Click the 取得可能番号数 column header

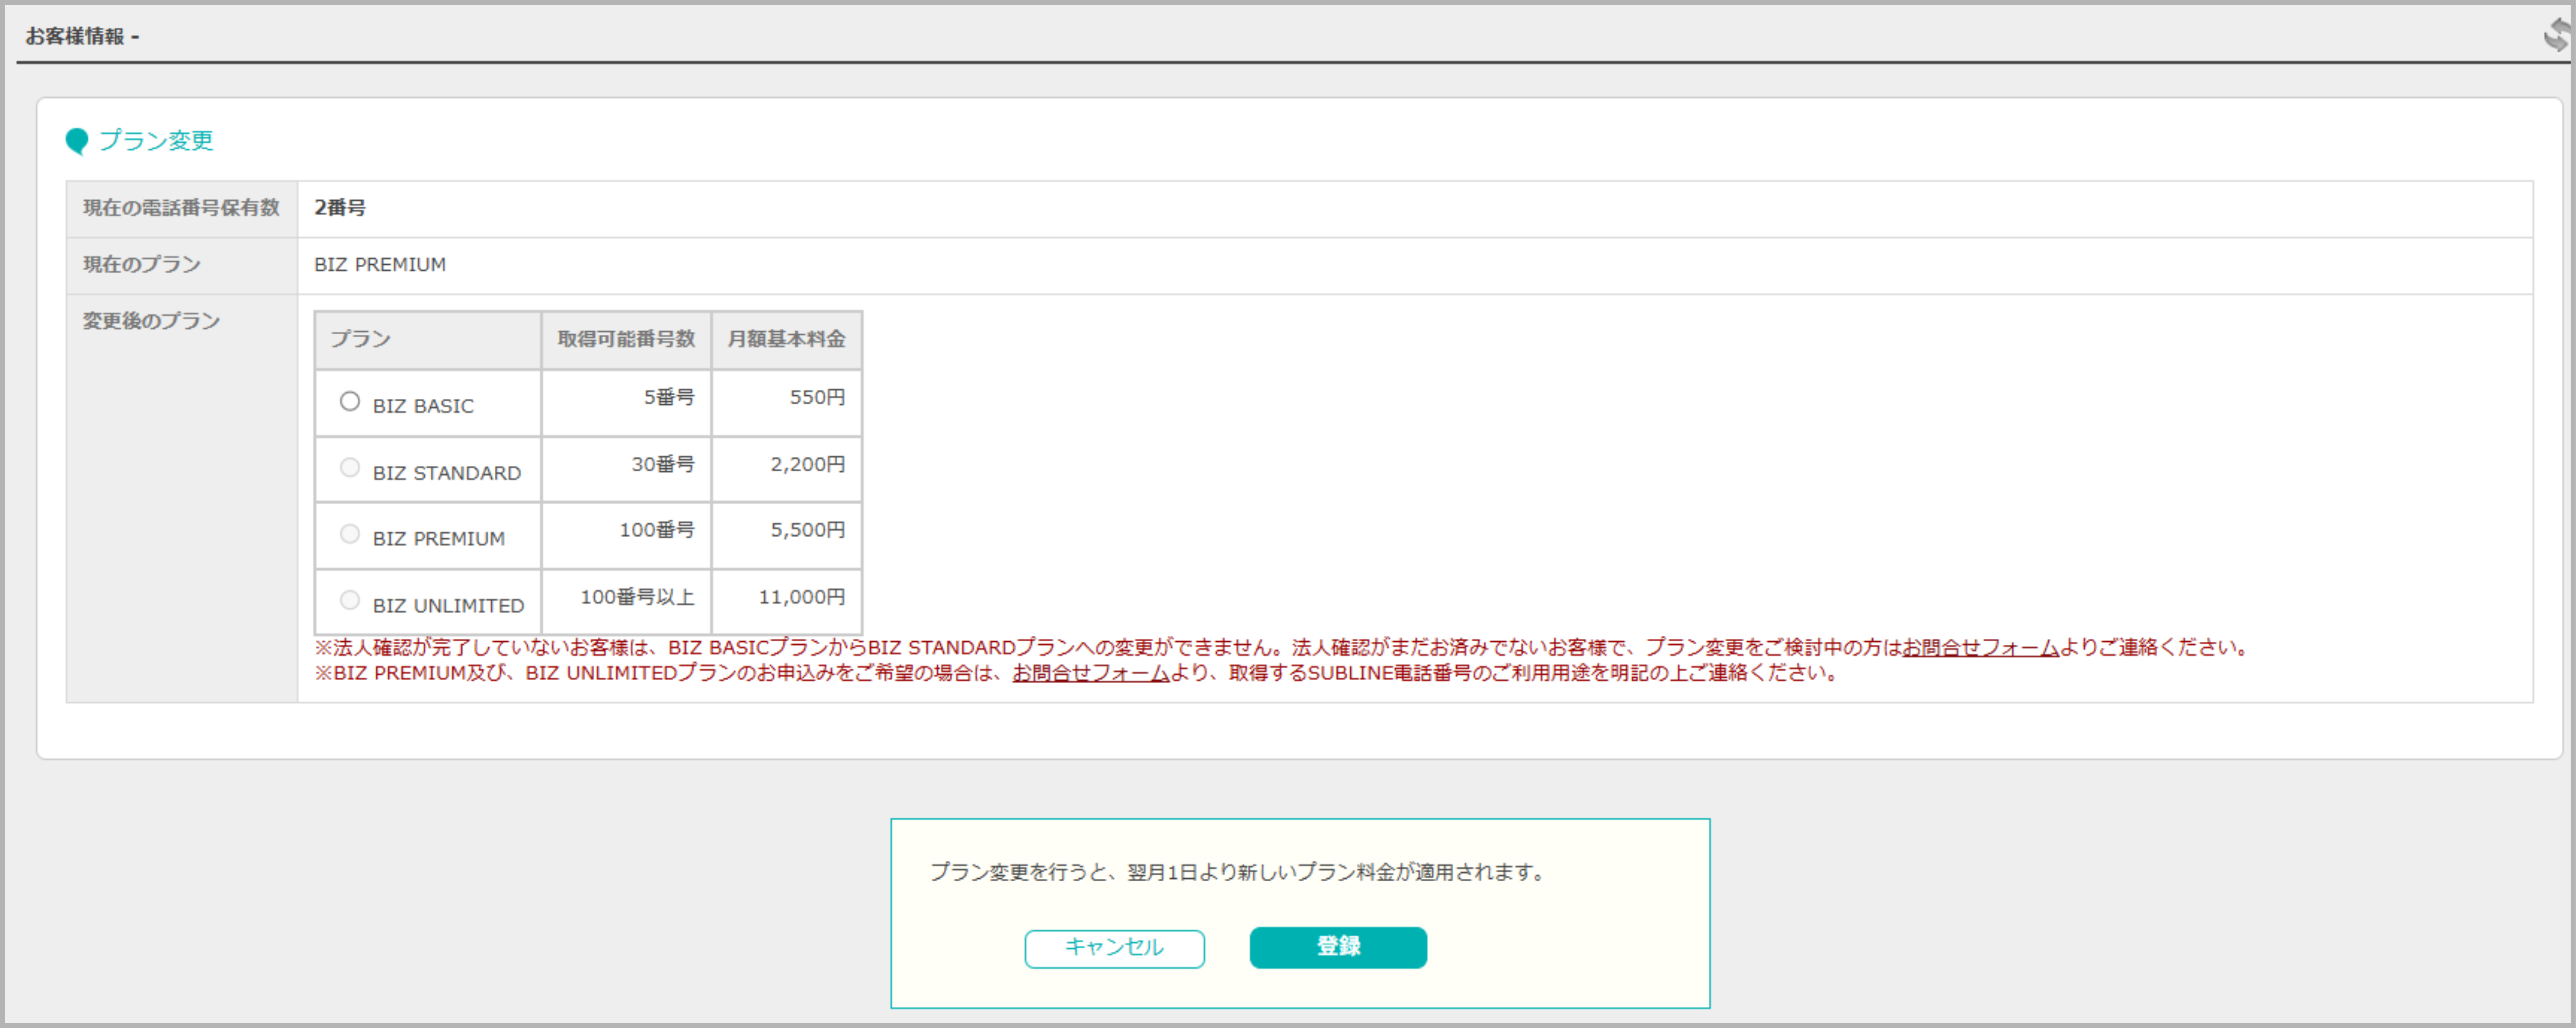[626, 339]
